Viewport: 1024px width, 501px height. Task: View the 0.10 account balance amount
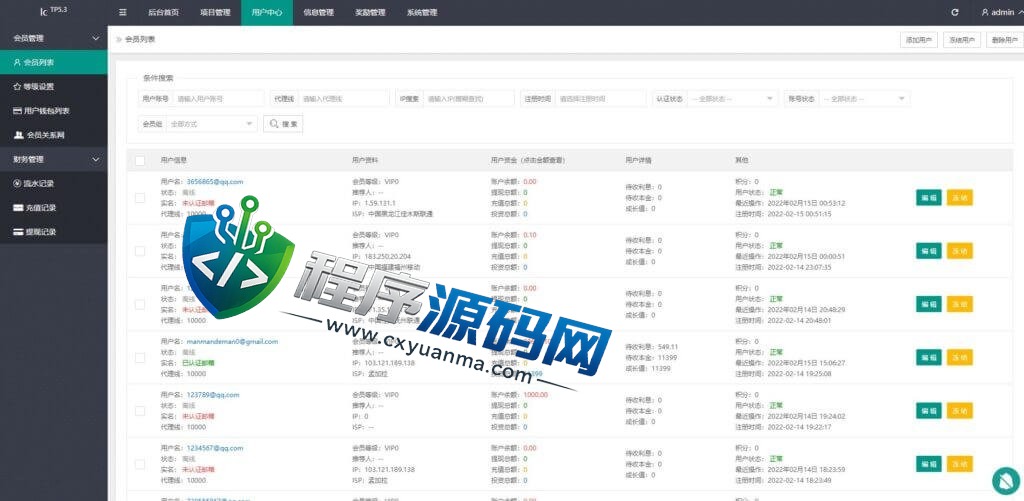[530, 234]
